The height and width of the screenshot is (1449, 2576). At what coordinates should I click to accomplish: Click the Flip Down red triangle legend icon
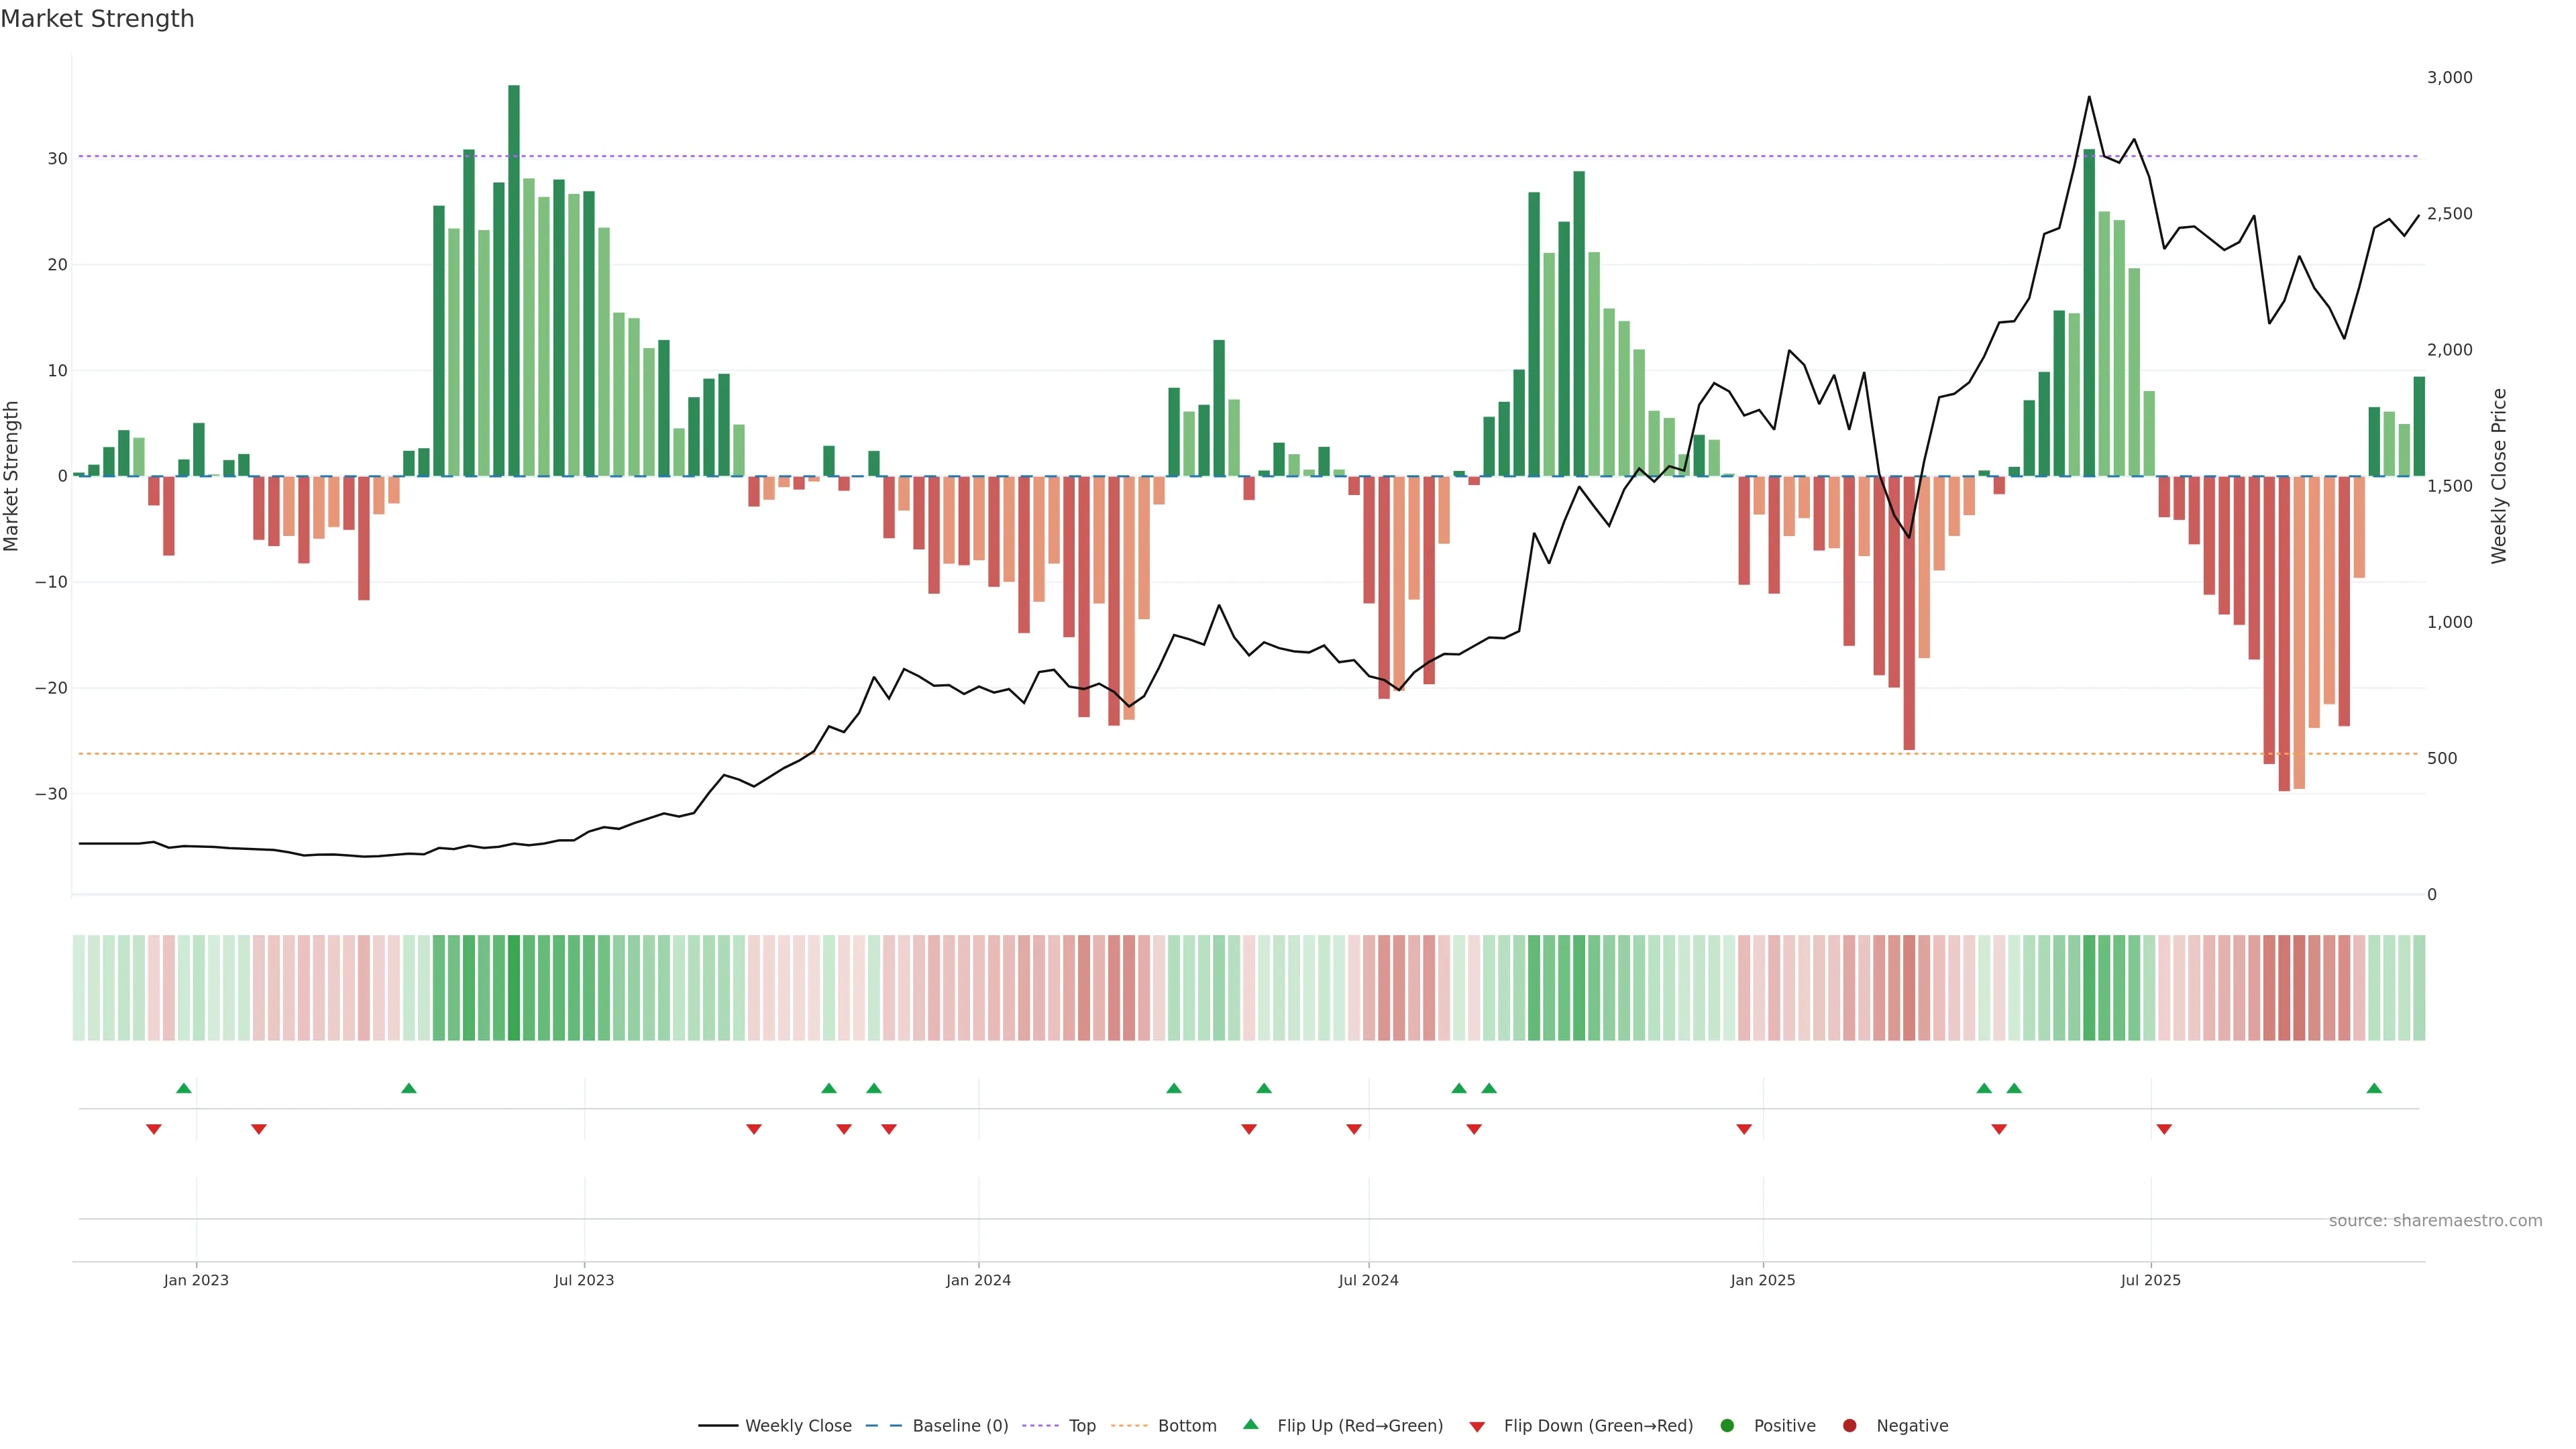click(x=1477, y=1427)
